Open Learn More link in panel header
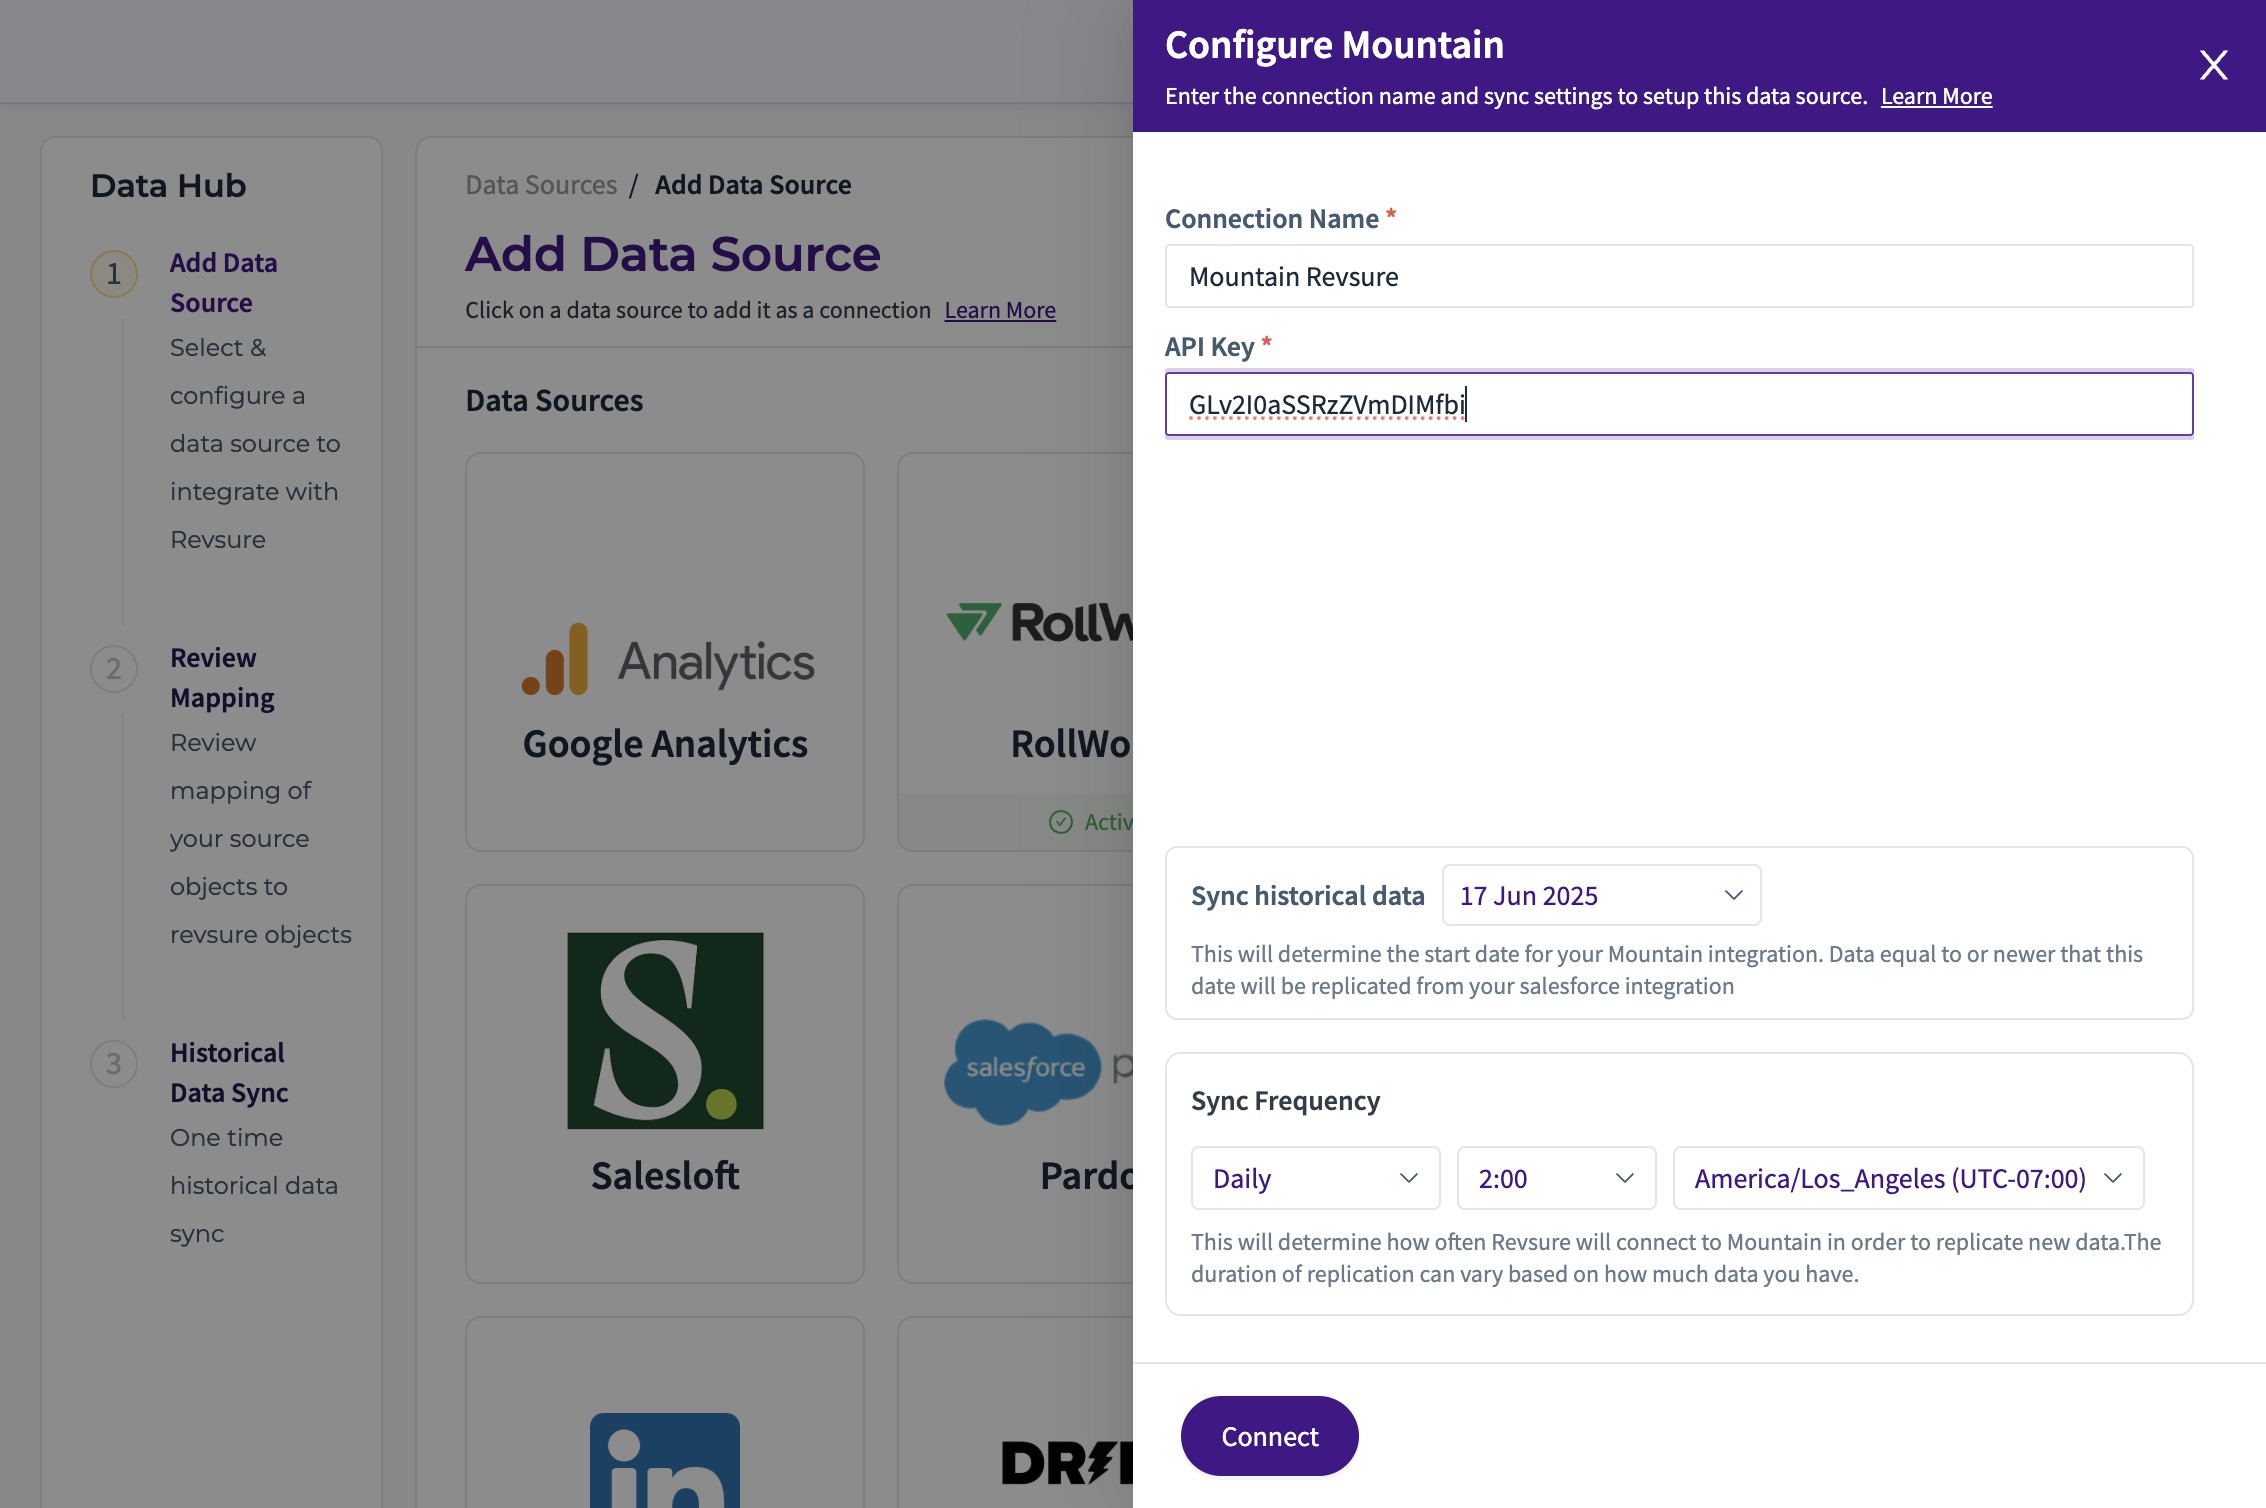Image resolution: width=2266 pixels, height=1508 pixels. [x=1936, y=97]
